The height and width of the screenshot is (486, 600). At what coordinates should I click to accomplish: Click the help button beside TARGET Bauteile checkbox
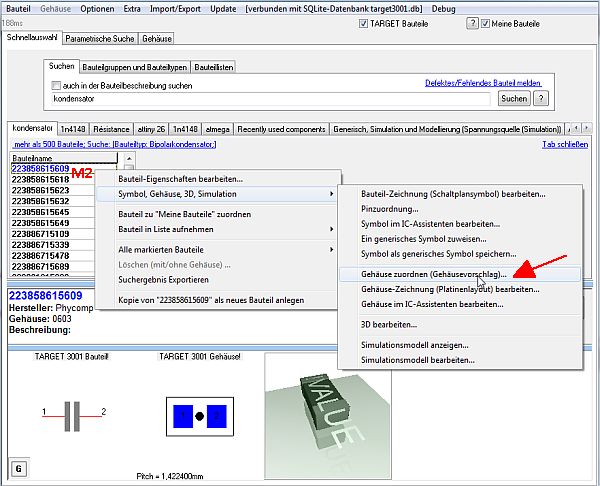(471, 23)
